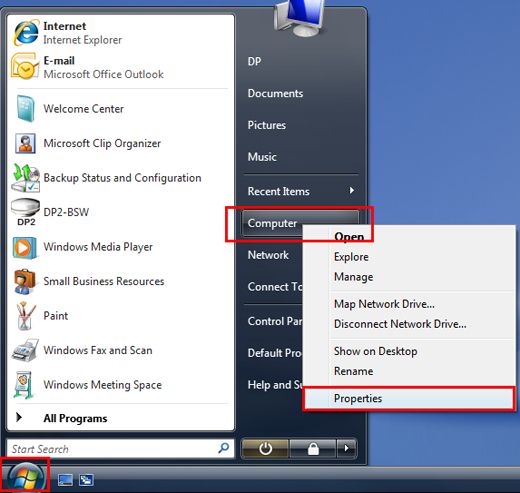Click the "Microsoft Office Outlook" subtitle text

tap(103, 74)
